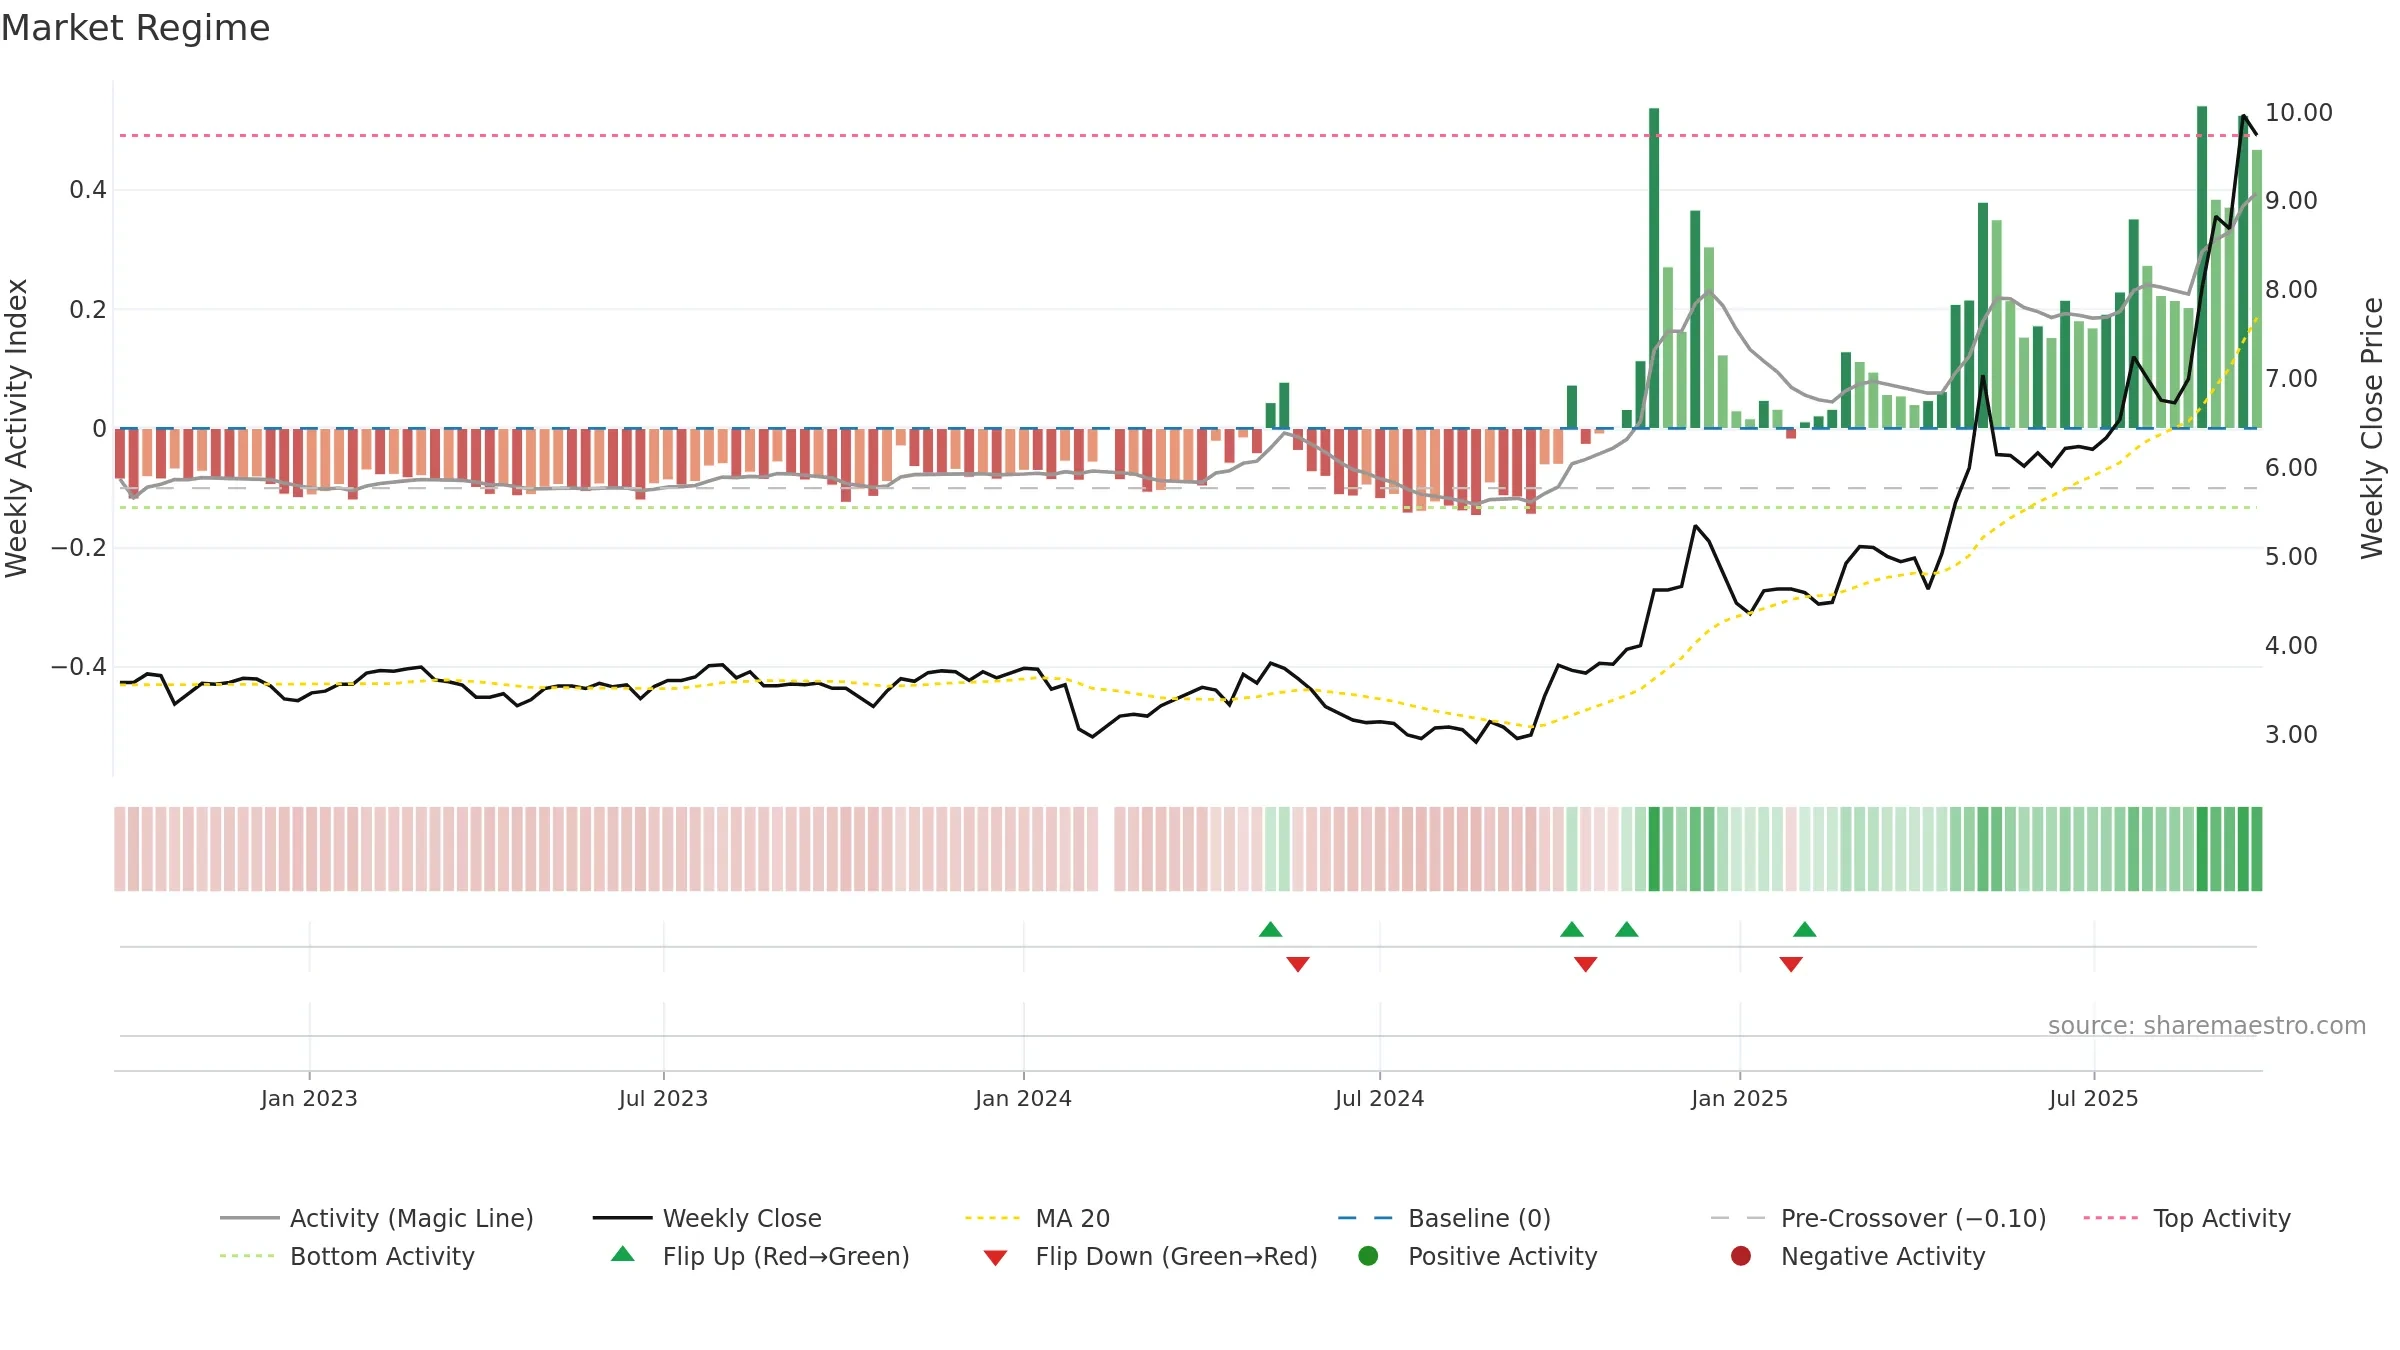Click Jan 2023 x-axis label
2400x1350 pixels.
coord(309,1098)
